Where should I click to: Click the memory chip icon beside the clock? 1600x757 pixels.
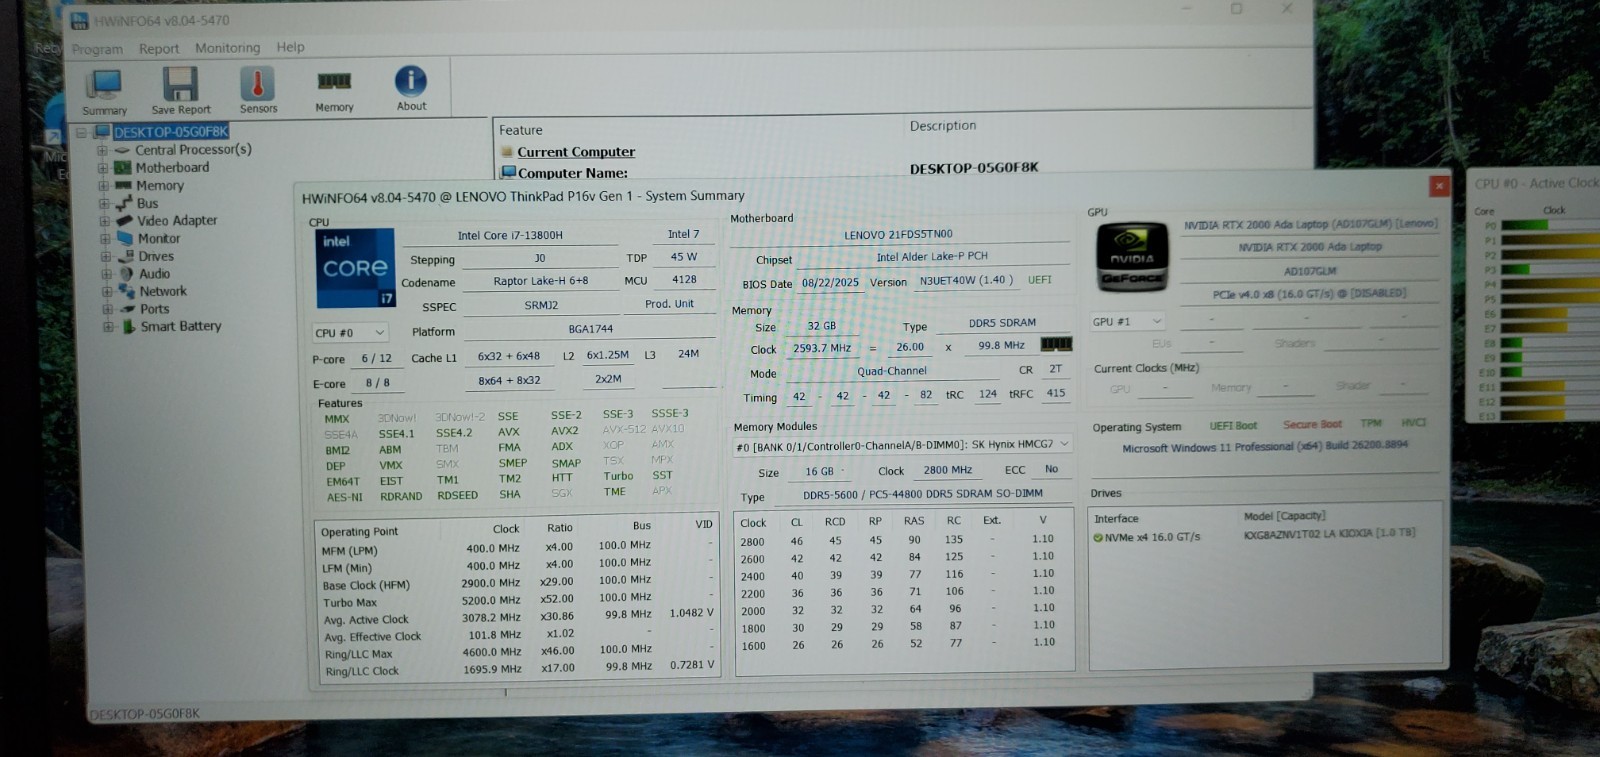pos(1056,344)
